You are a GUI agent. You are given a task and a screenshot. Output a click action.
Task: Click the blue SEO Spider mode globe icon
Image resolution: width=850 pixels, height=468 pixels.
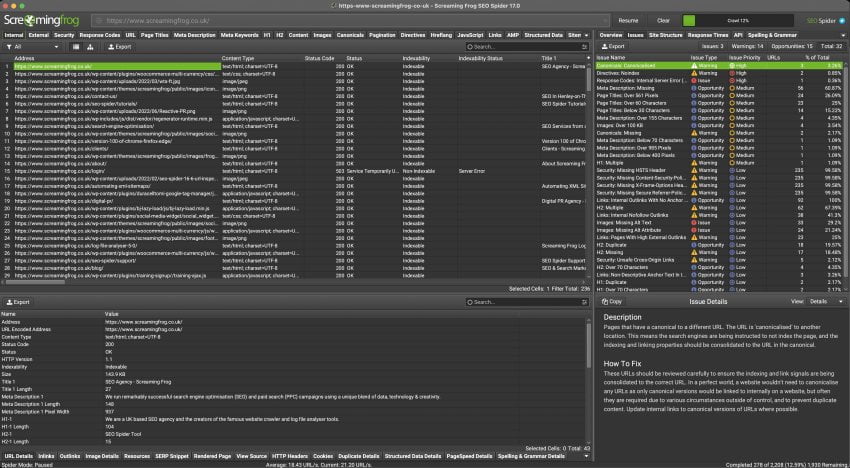(842, 21)
